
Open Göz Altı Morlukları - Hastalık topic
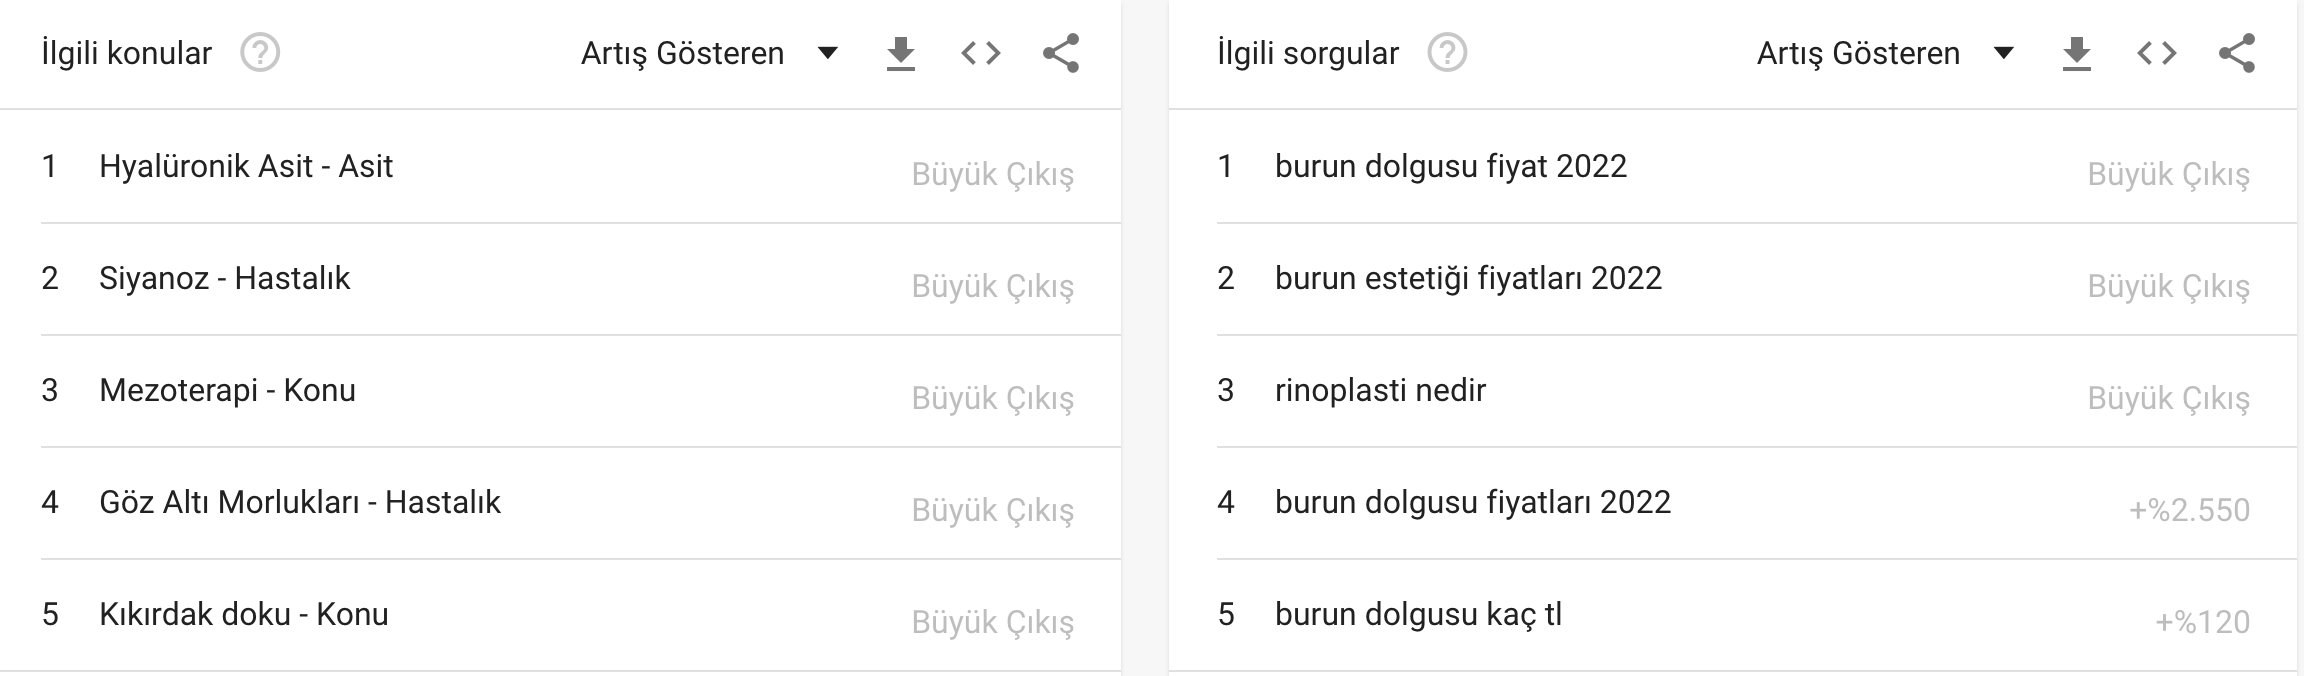coord(580,502)
